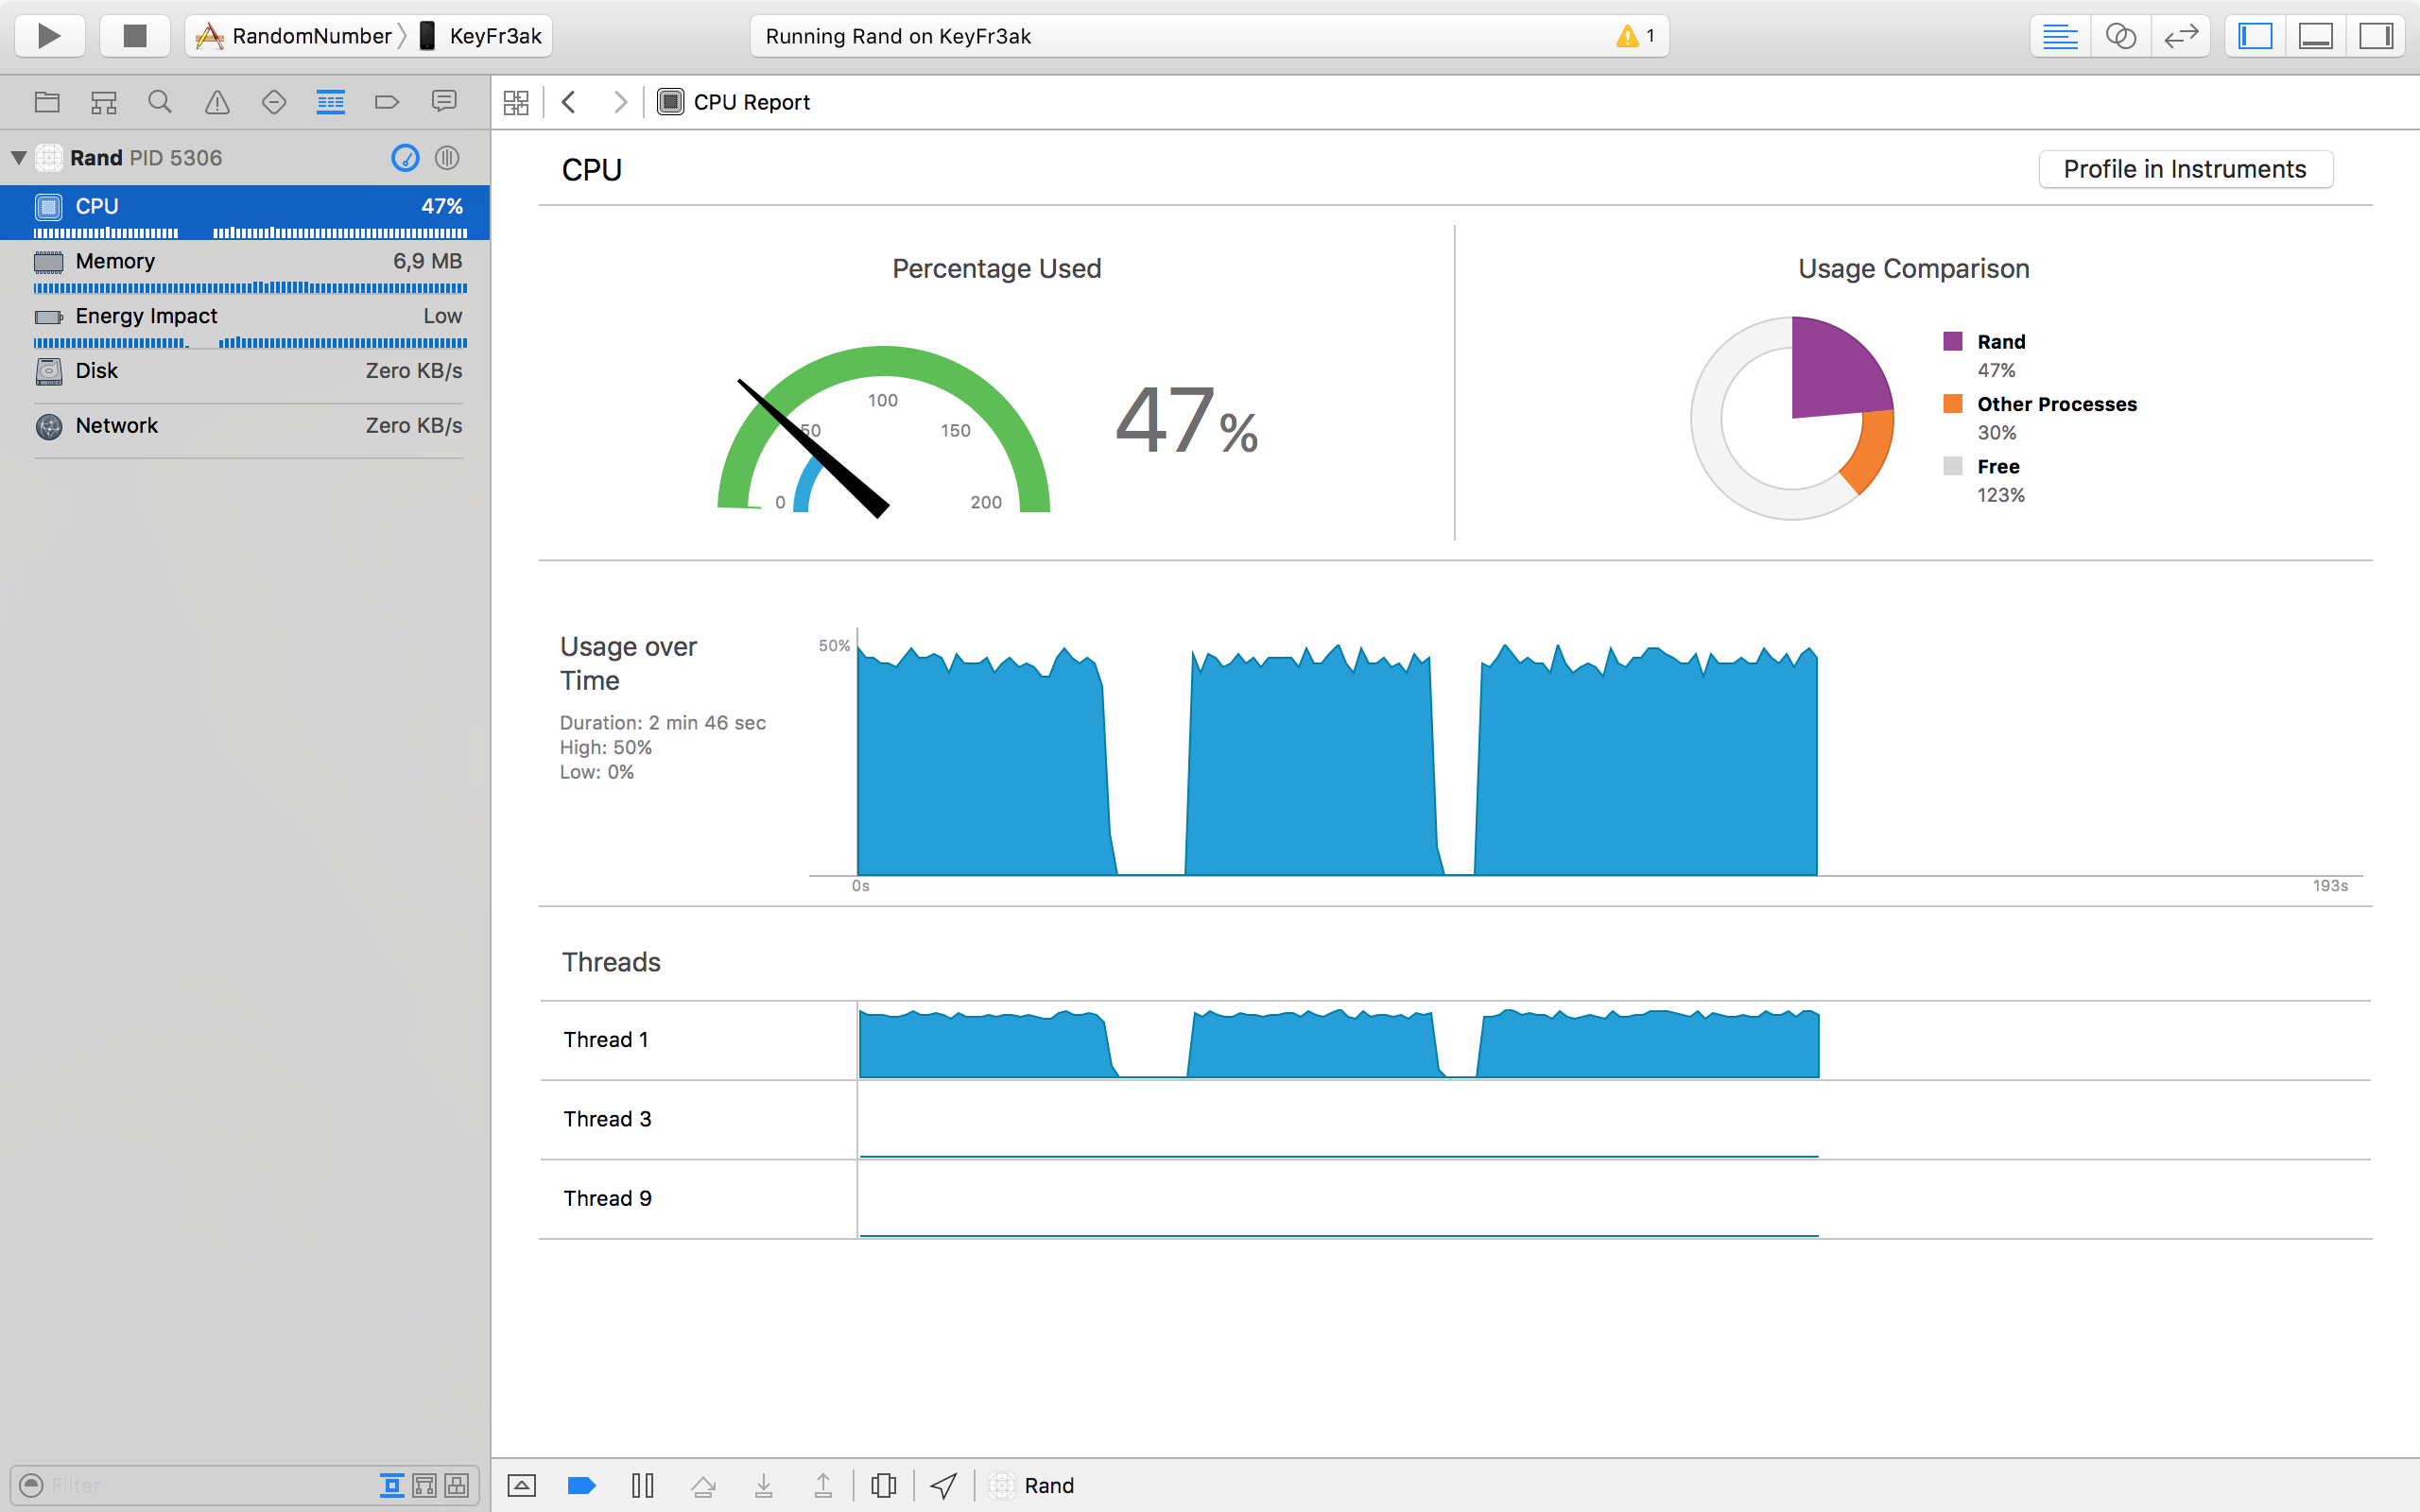Viewport: 2420px width, 1512px height.
Task: Click the Profile in Instruments button
Action: (2185, 169)
